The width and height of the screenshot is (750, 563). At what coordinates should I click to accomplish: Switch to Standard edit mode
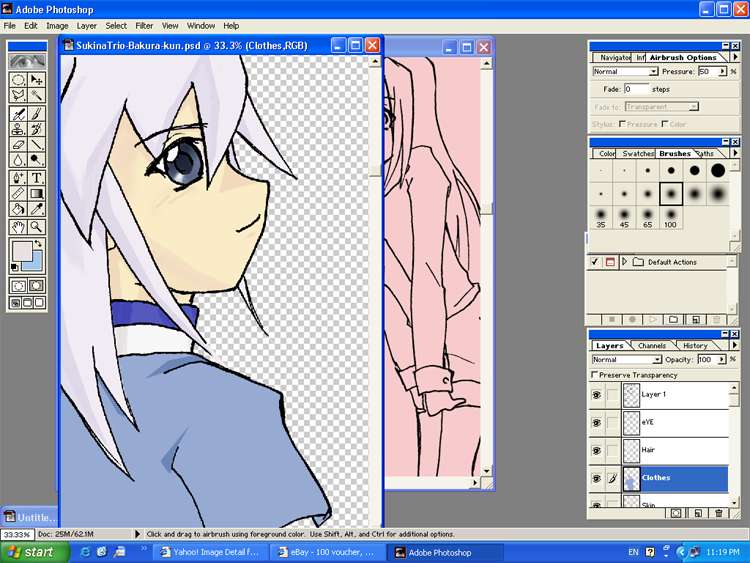pyautogui.click(x=18, y=286)
